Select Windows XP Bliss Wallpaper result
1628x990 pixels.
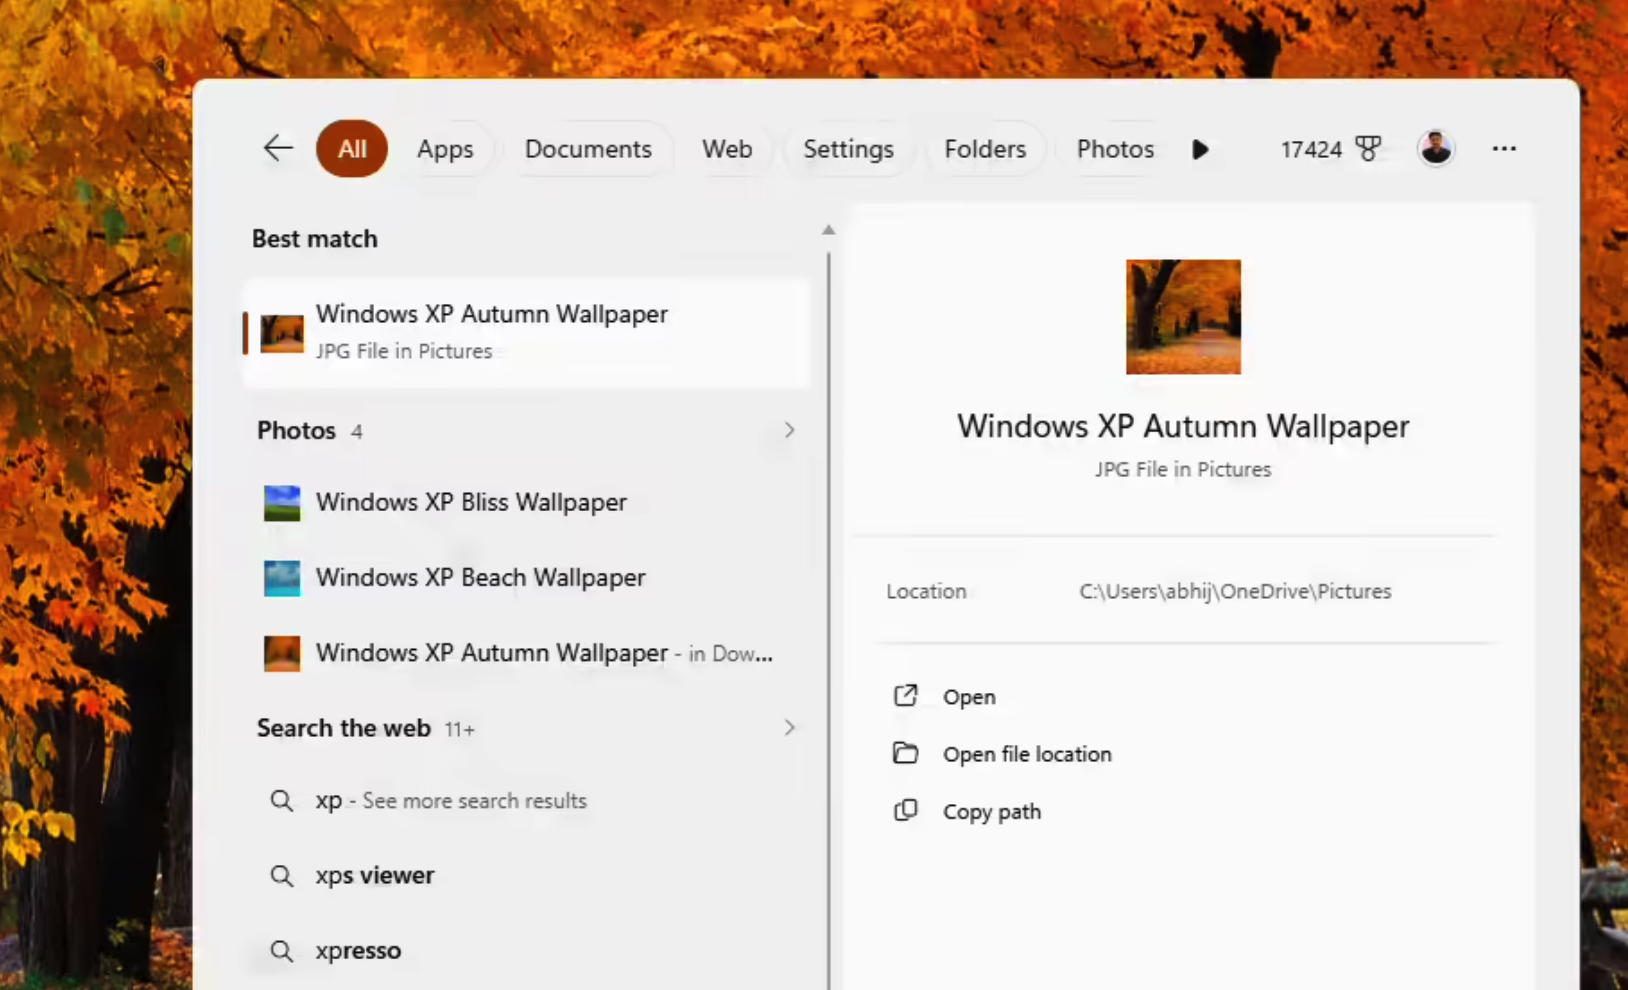526,502
